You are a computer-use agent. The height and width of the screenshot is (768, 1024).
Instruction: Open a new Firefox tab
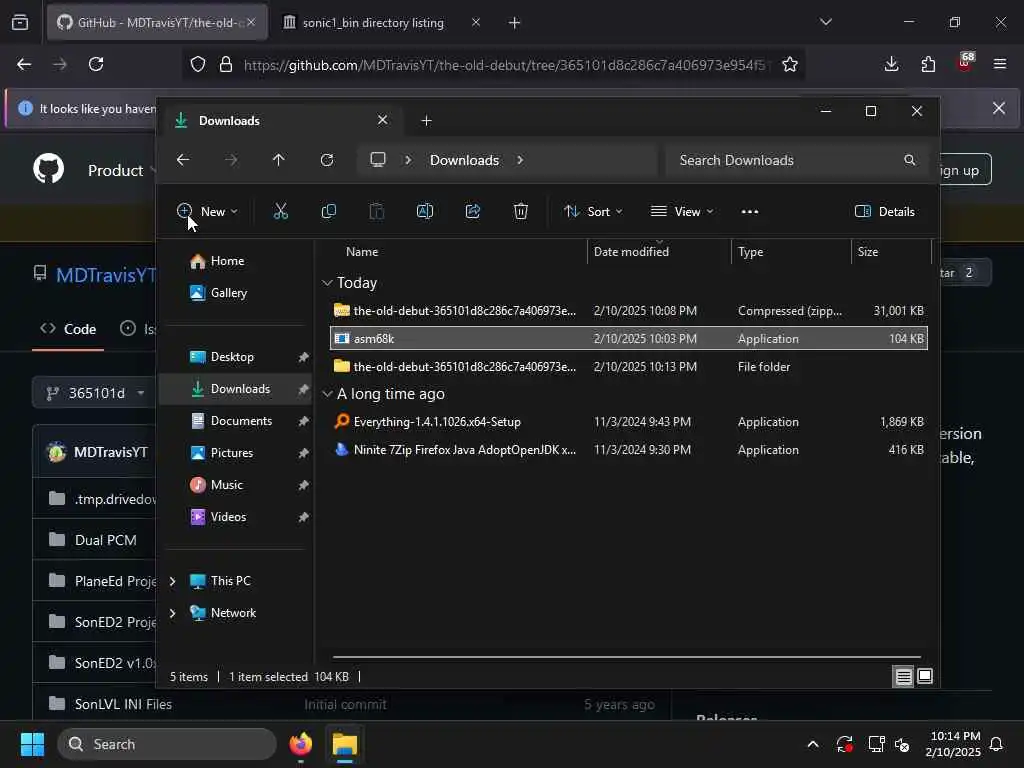point(515,23)
